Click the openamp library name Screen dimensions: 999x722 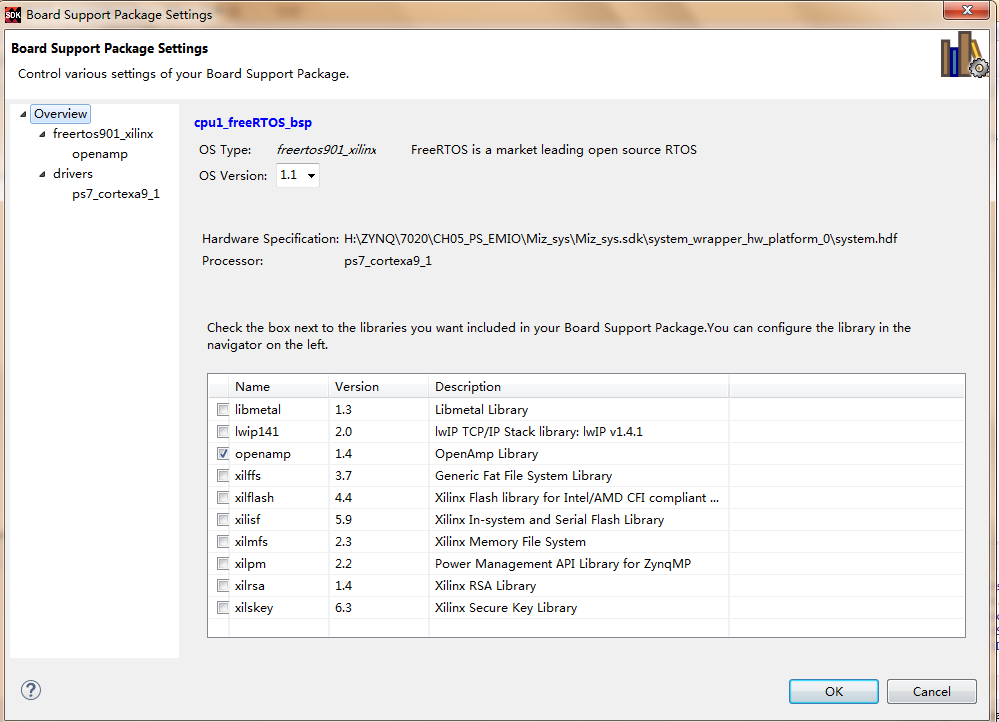(262, 454)
